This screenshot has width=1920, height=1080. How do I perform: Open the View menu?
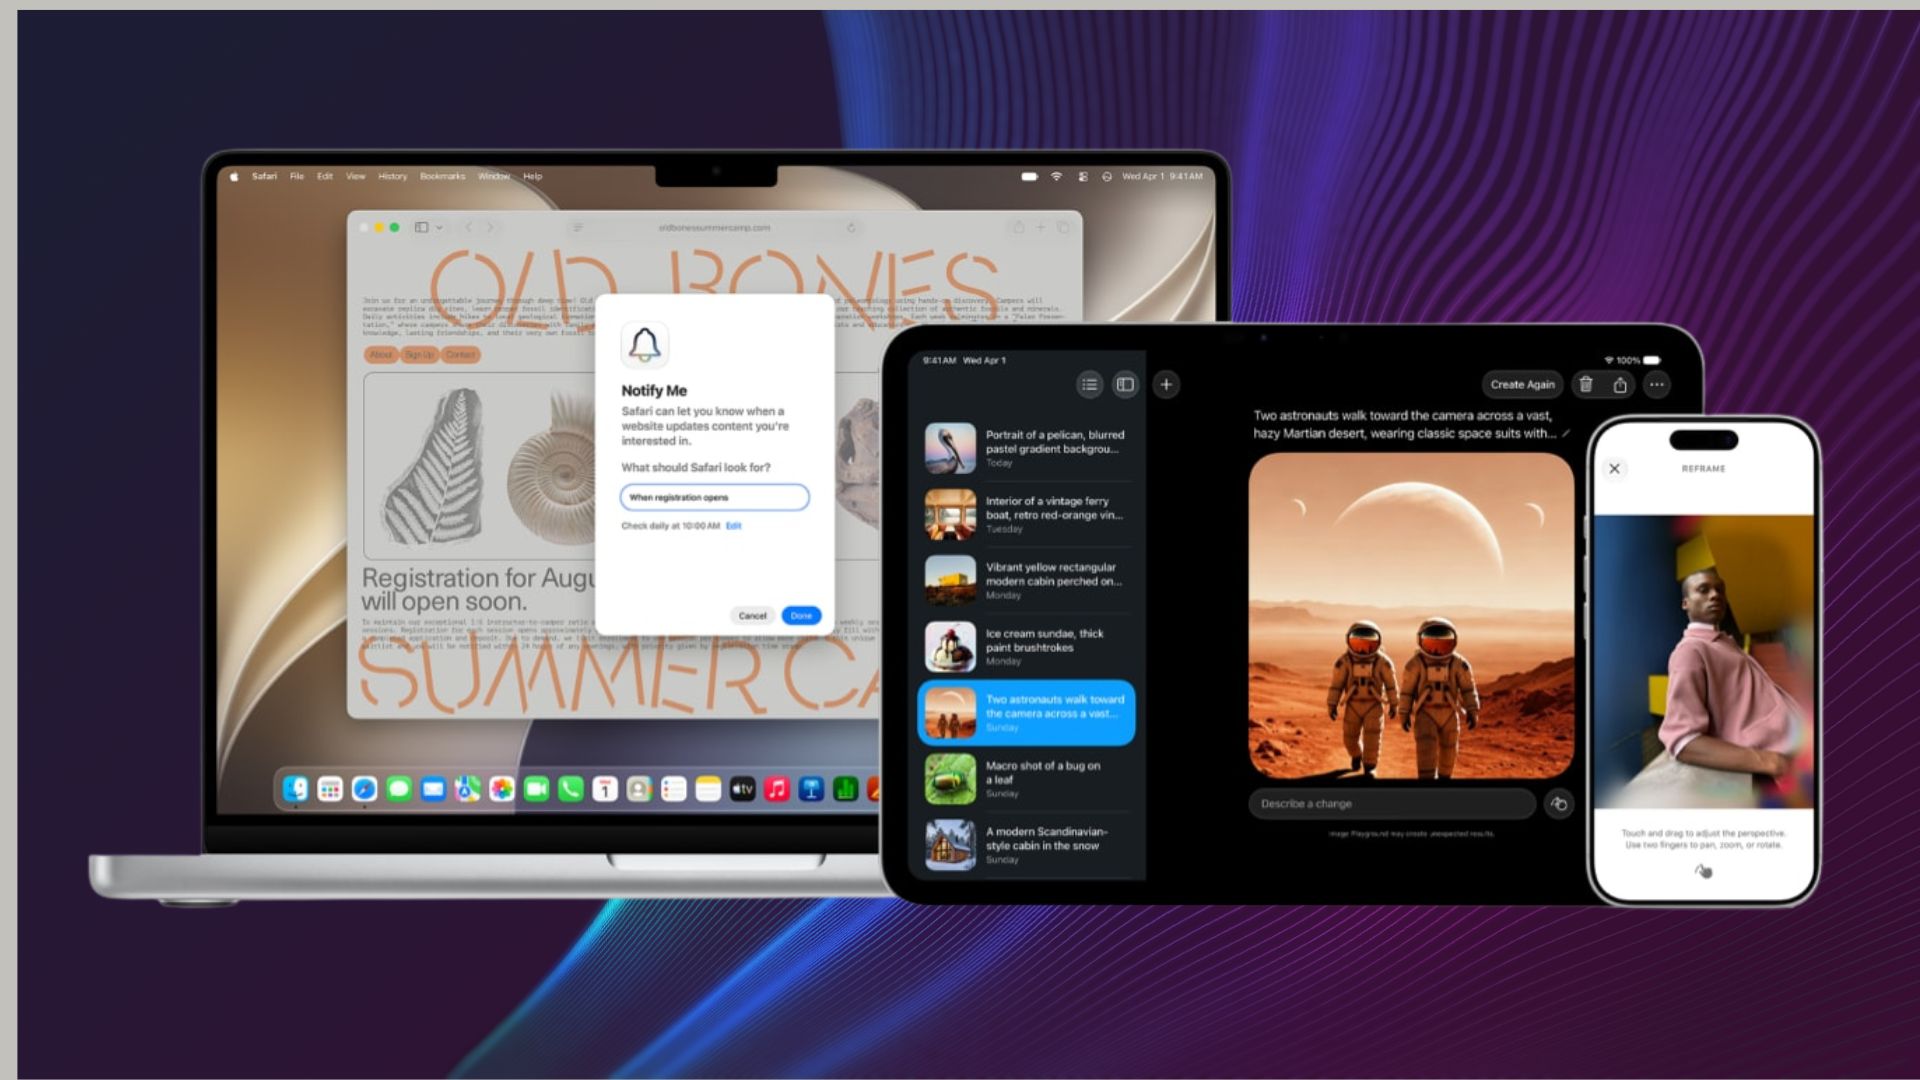pos(356,176)
